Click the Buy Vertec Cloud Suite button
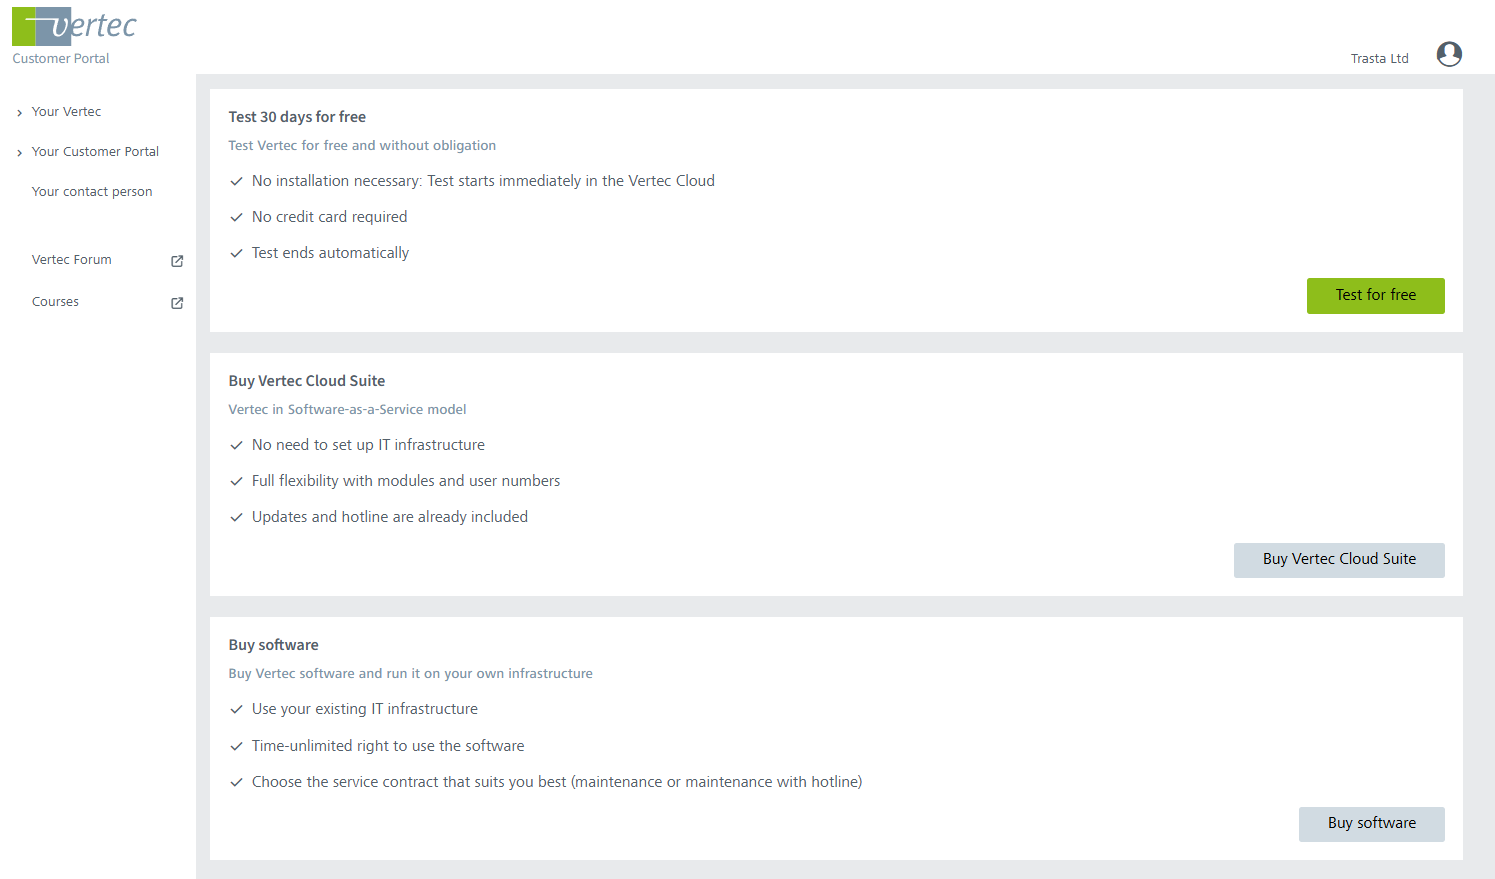1495x879 pixels. (1339, 560)
